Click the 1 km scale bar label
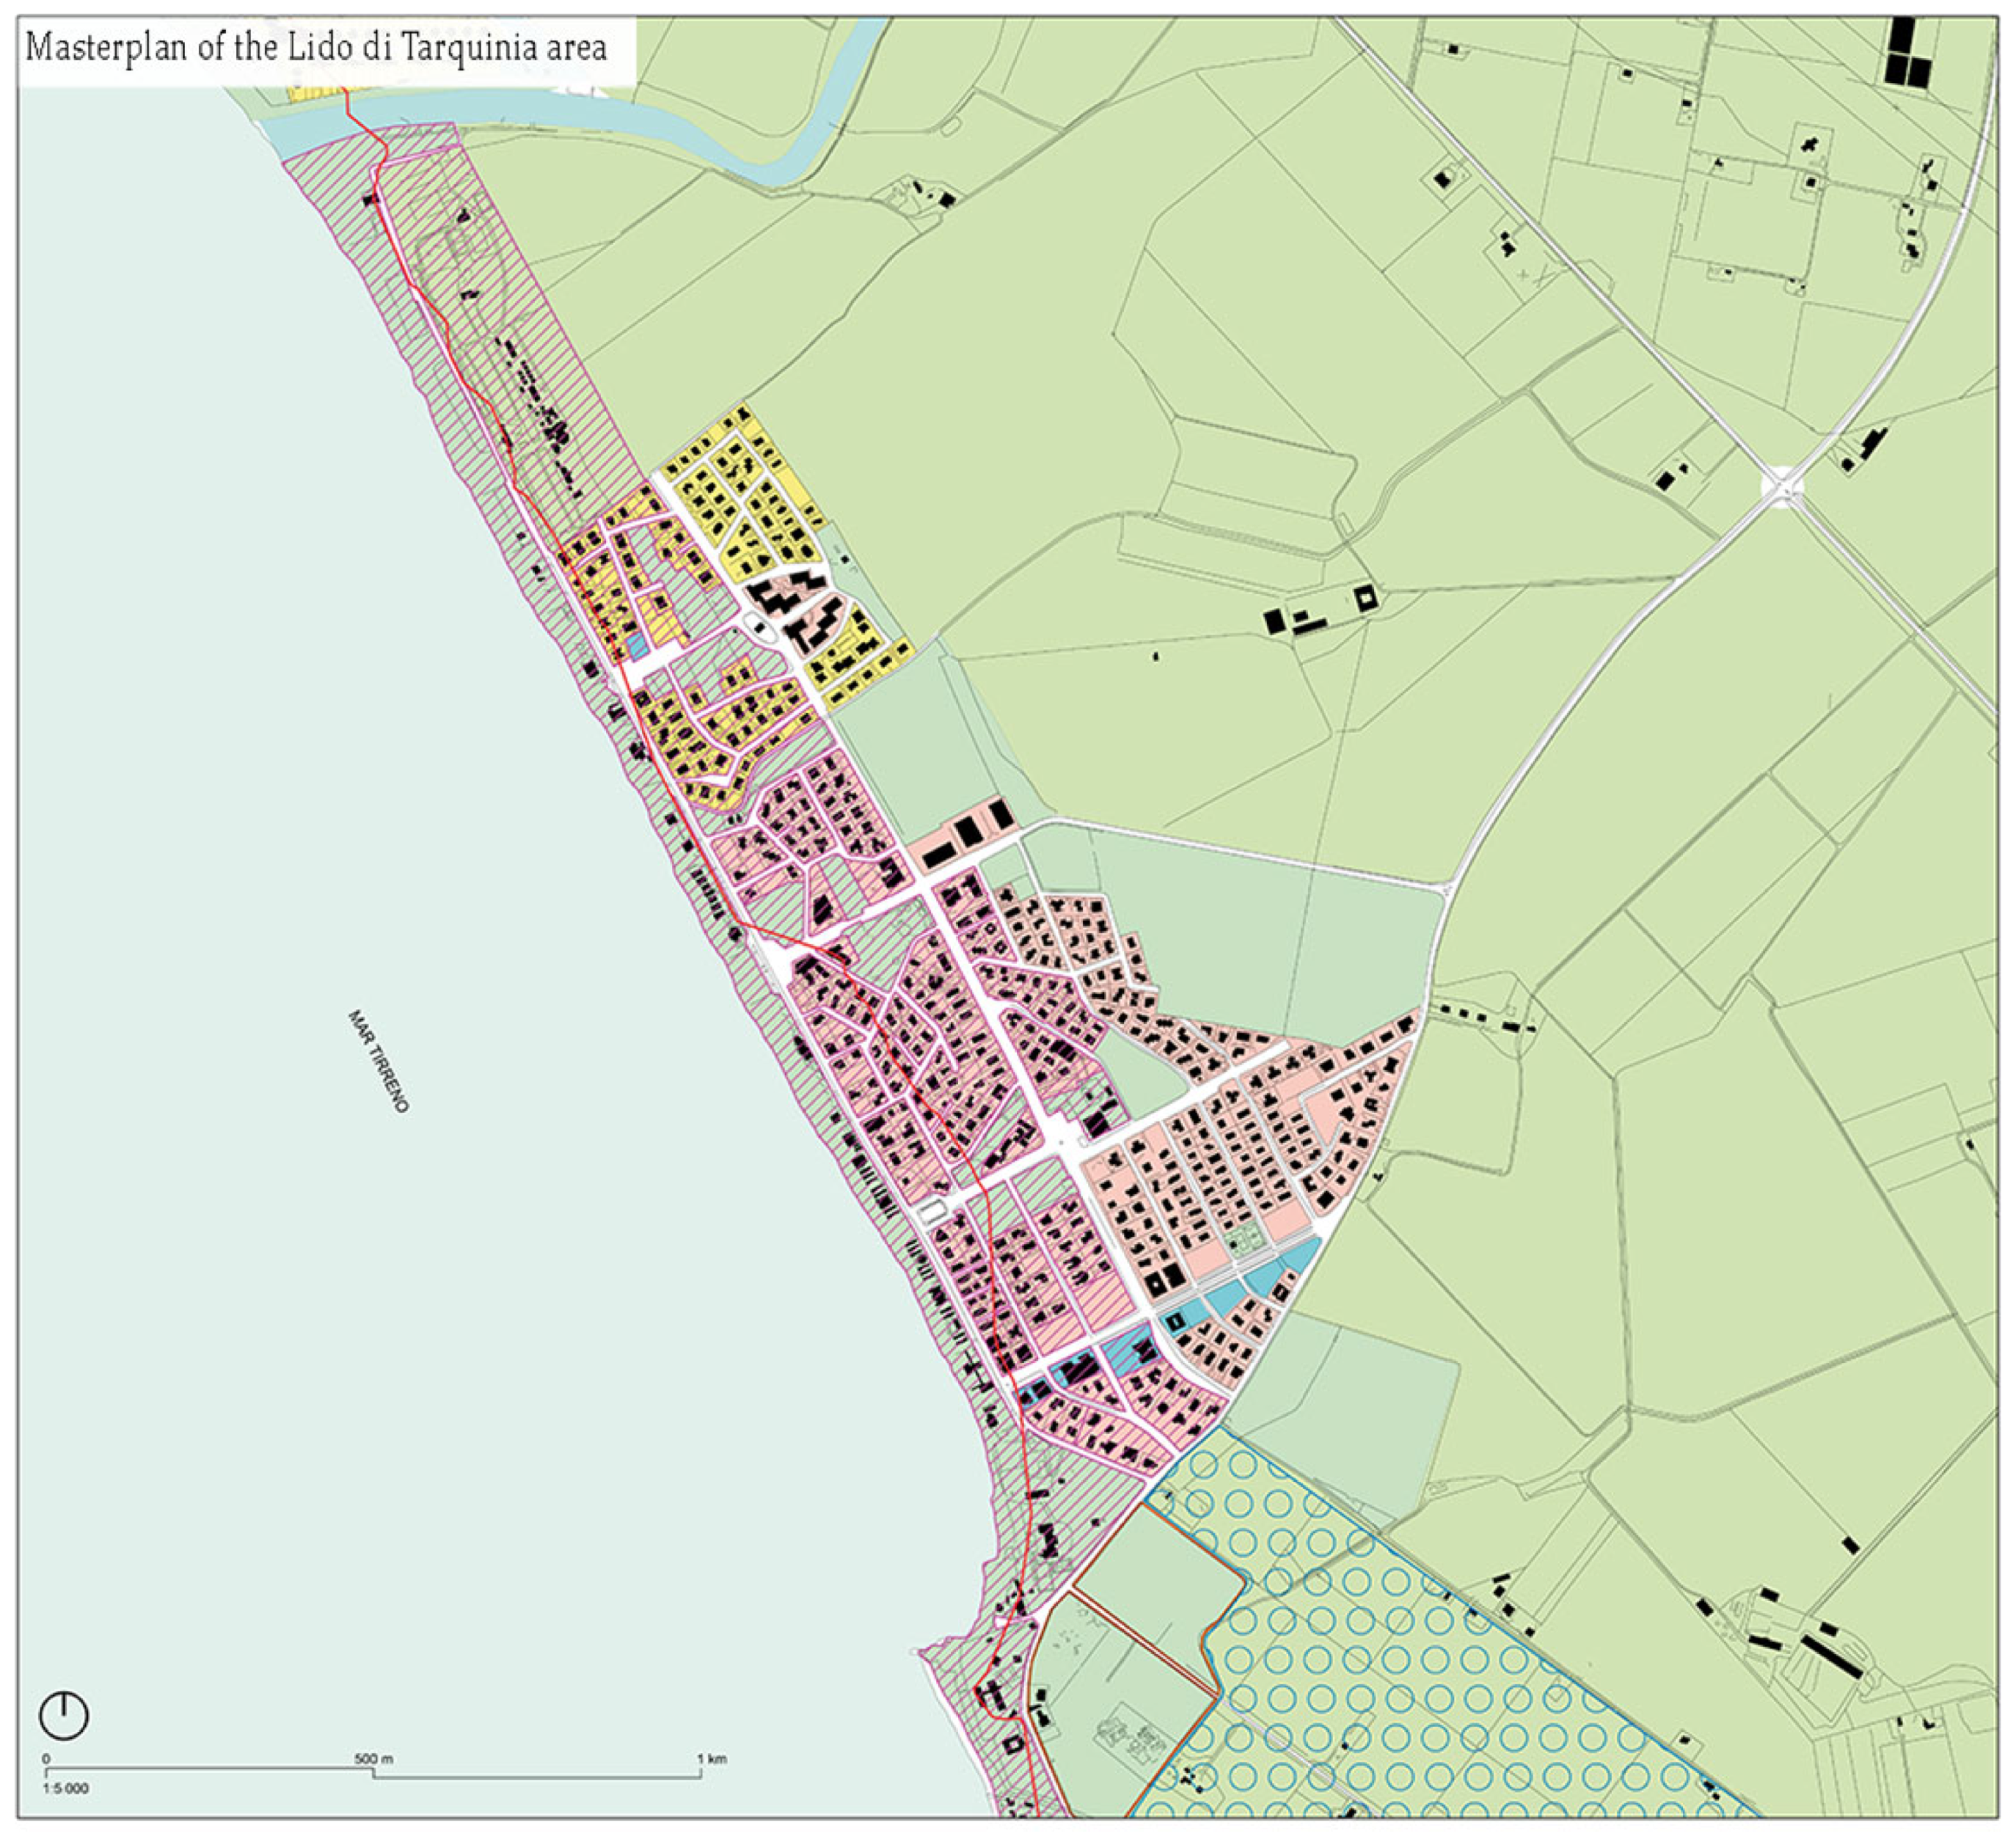Viewport: 2016px width, 1839px height. click(x=711, y=1758)
